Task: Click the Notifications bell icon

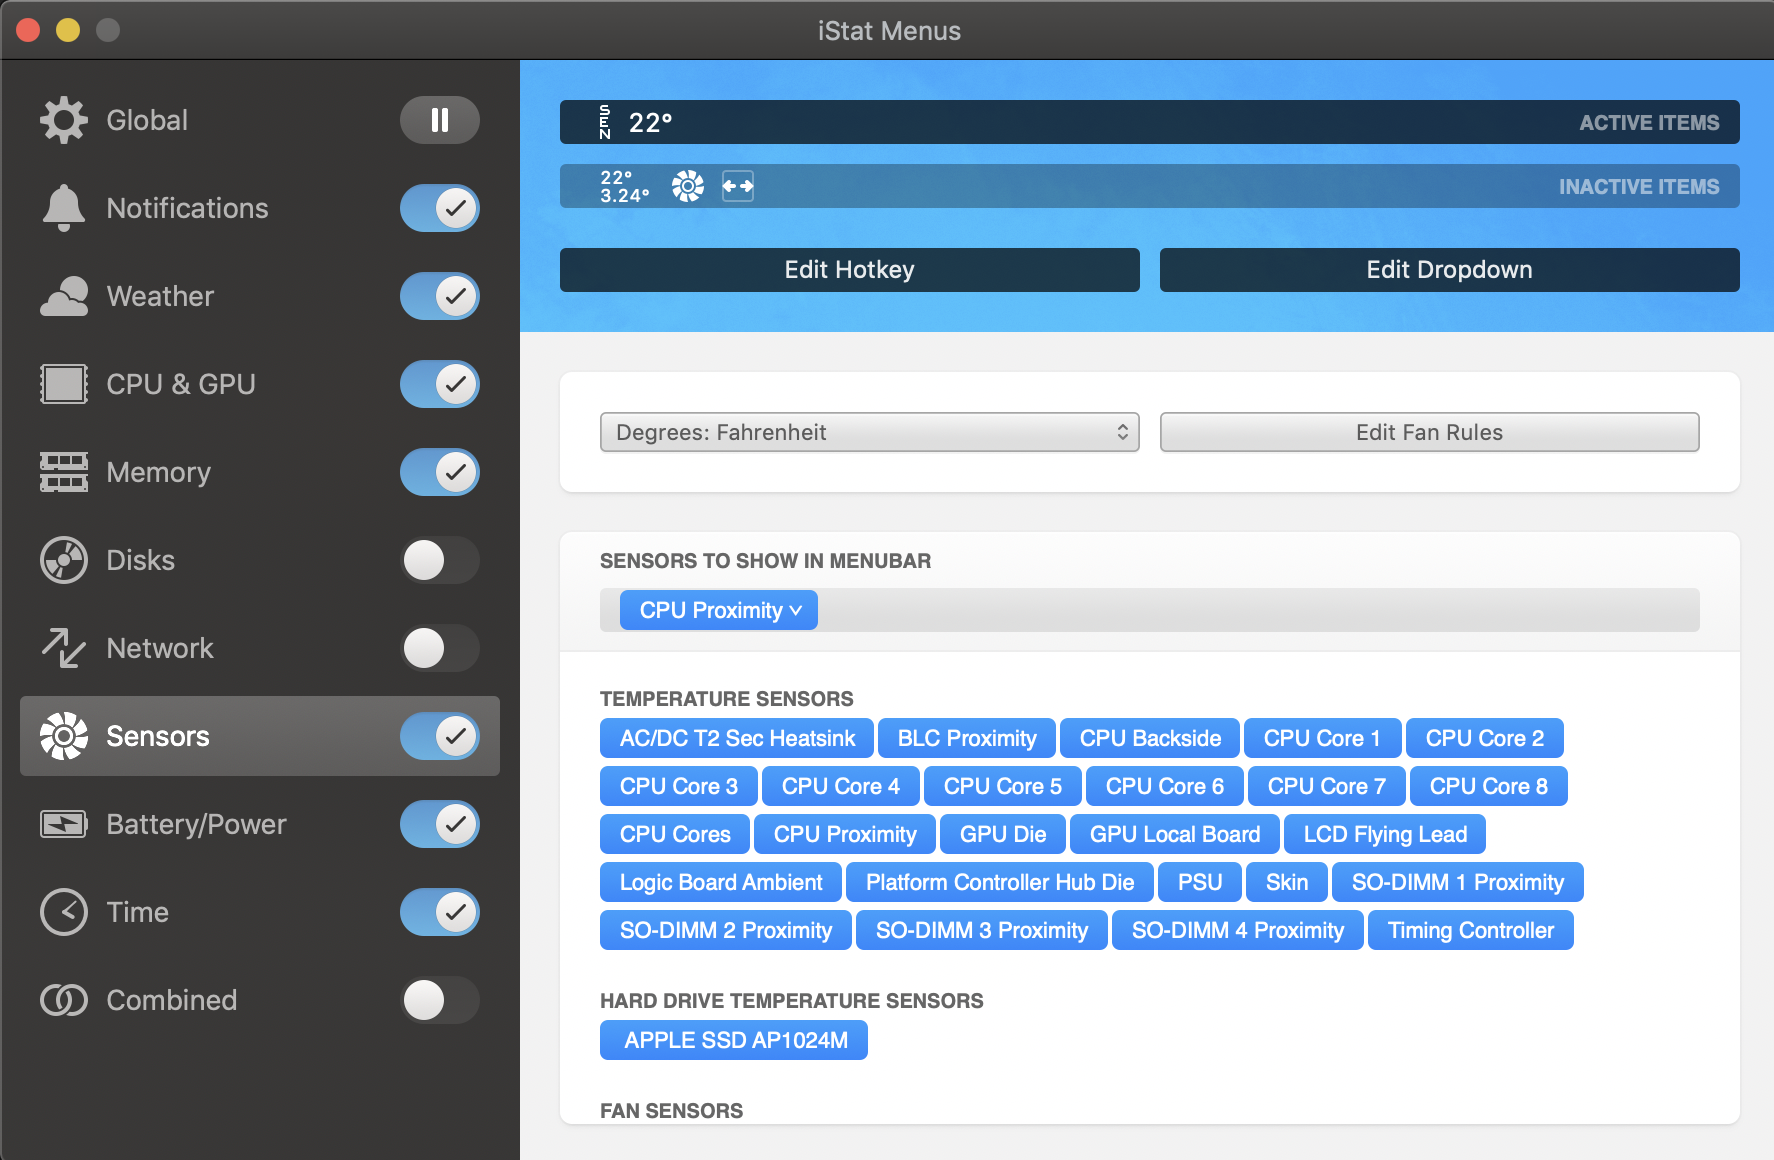Action: pos(64,208)
